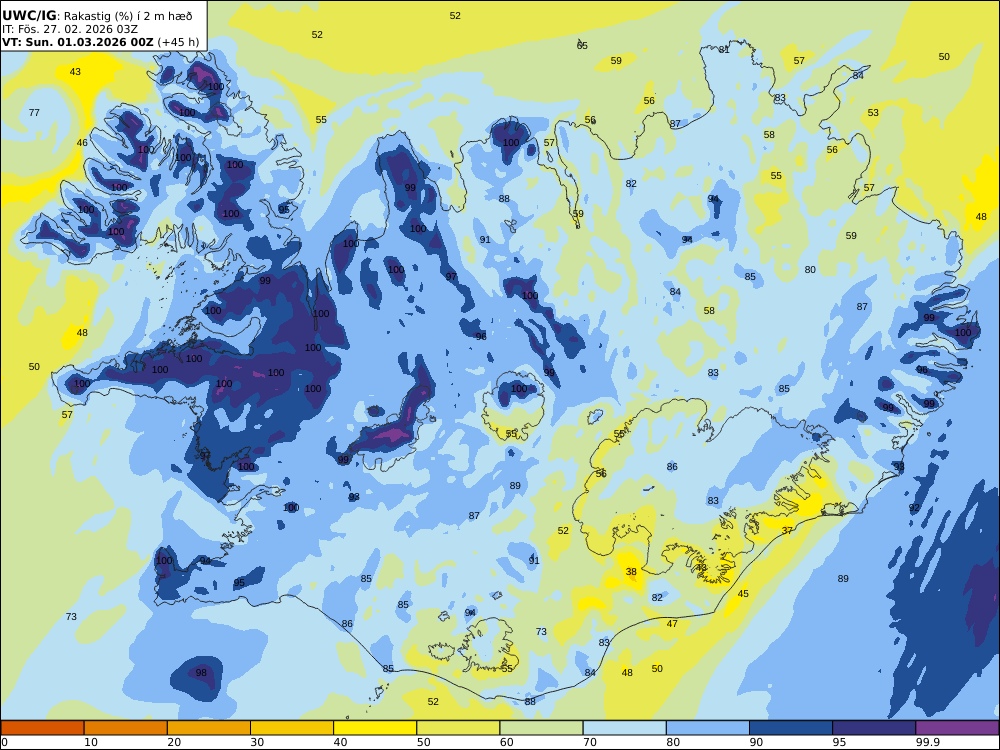Click the title line 'UWC/IG: Rakastig (%) í 2 m hæð'
The image size is (1000, 750).
pyautogui.click(x=97, y=16)
